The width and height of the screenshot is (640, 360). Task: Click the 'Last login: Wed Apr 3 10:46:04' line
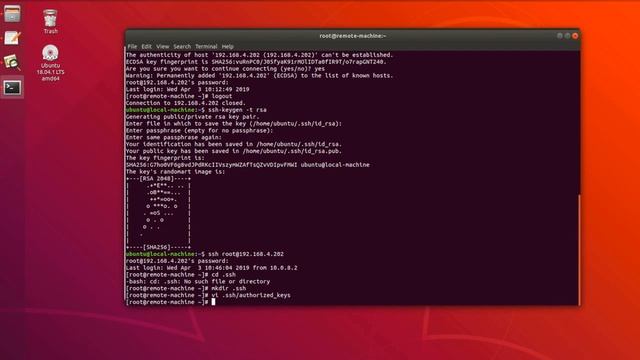click(x=211, y=268)
